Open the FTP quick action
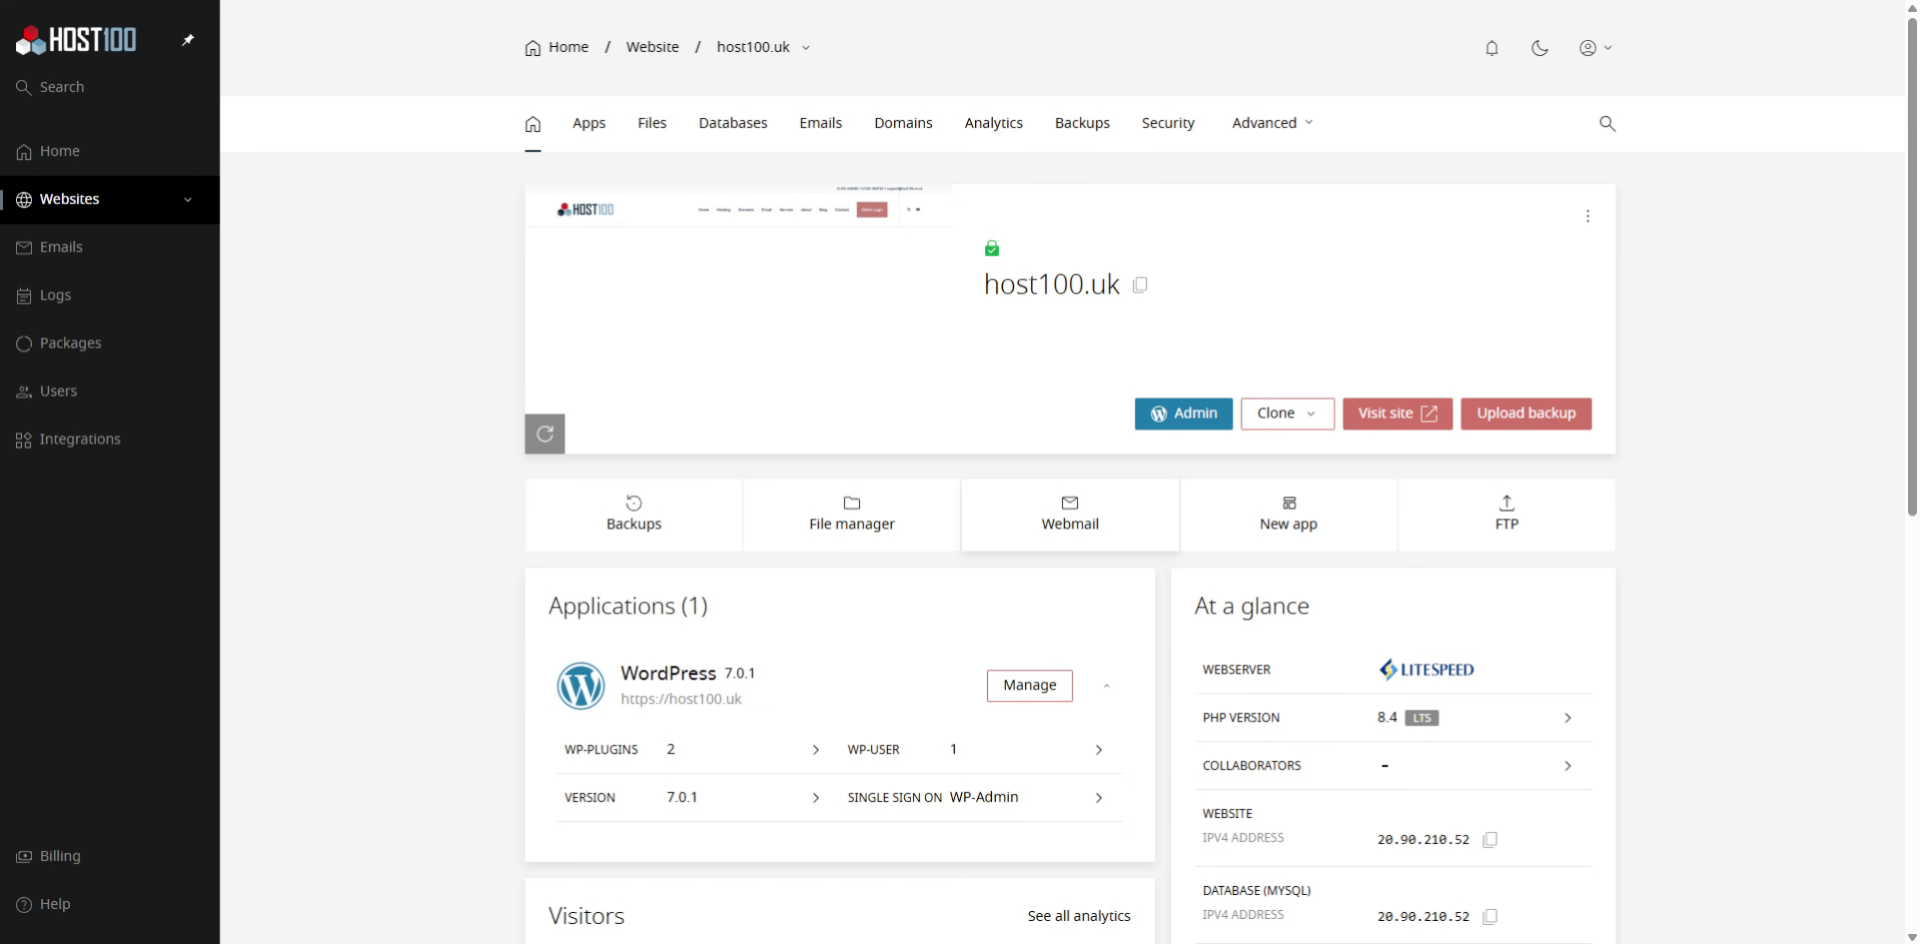Screen dimensions: 1920x944 [x=1507, y=514]
